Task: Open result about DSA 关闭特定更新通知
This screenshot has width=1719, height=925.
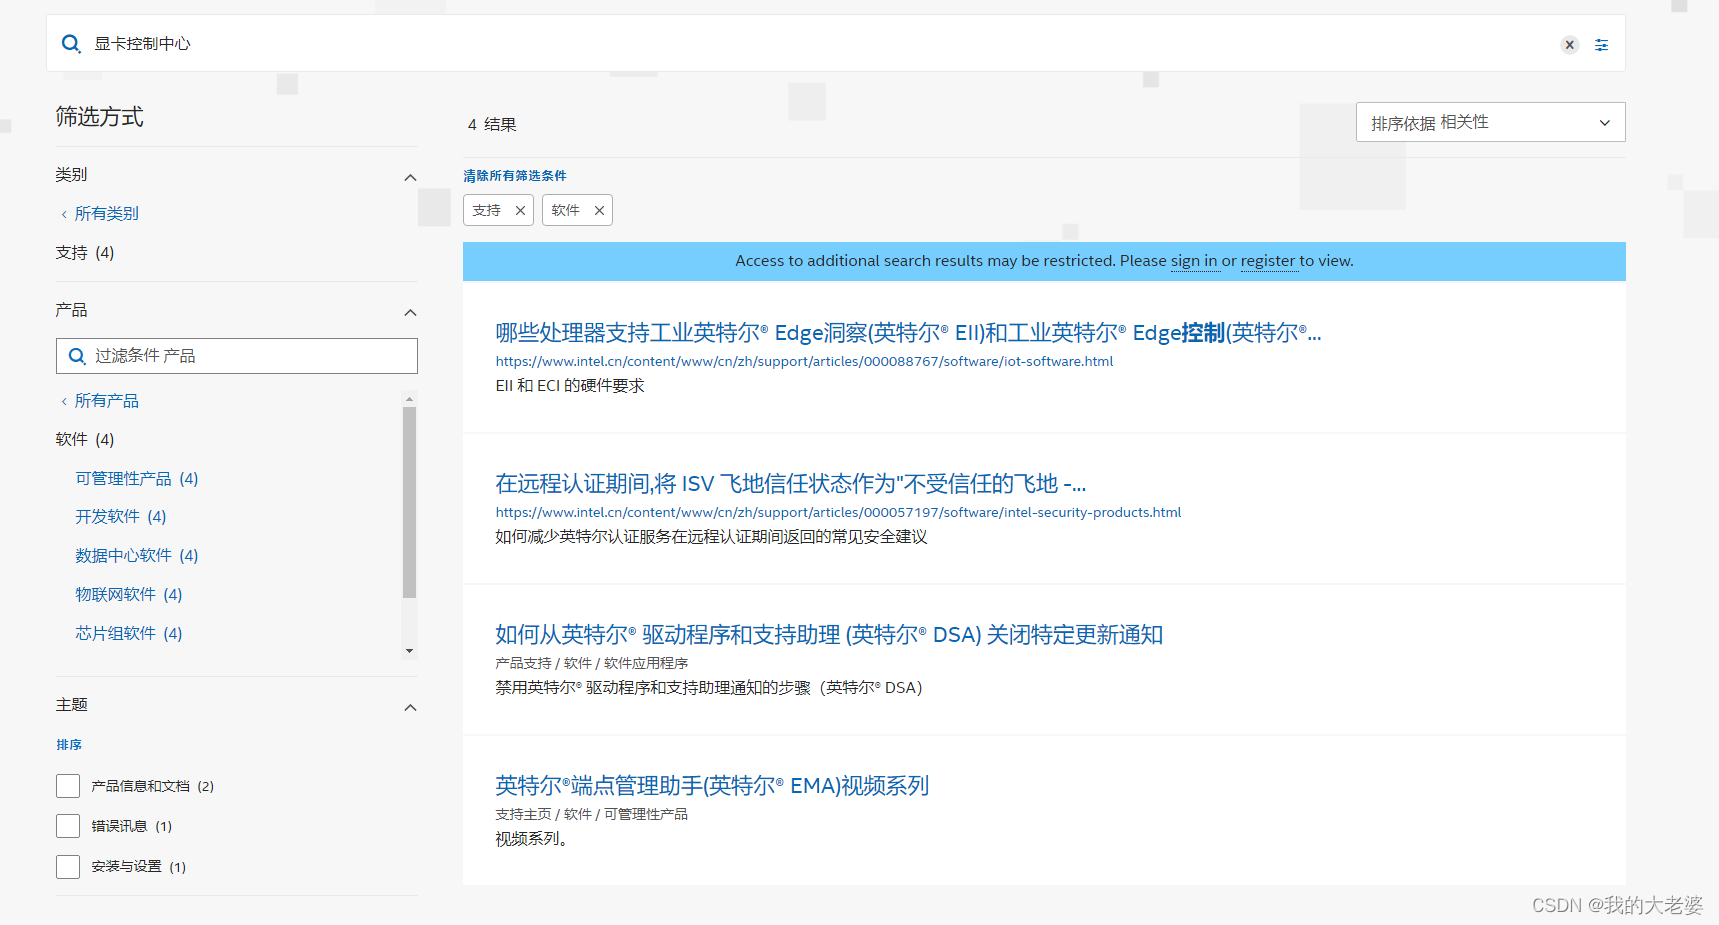Action: 829,635
